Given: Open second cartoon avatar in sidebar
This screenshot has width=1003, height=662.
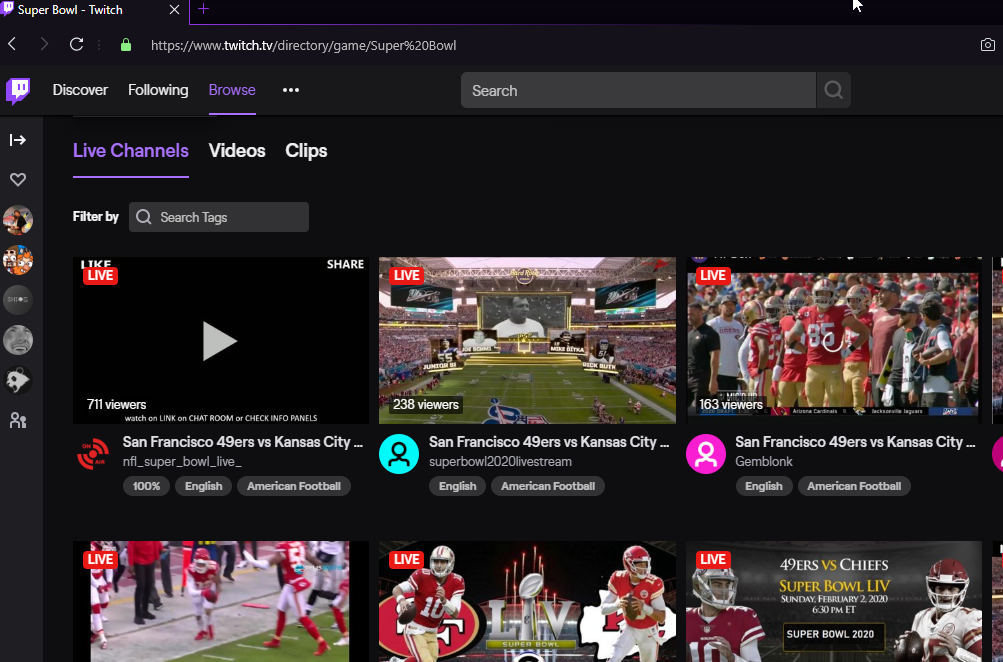Looking at the screenshot, I should coord(18,260).
